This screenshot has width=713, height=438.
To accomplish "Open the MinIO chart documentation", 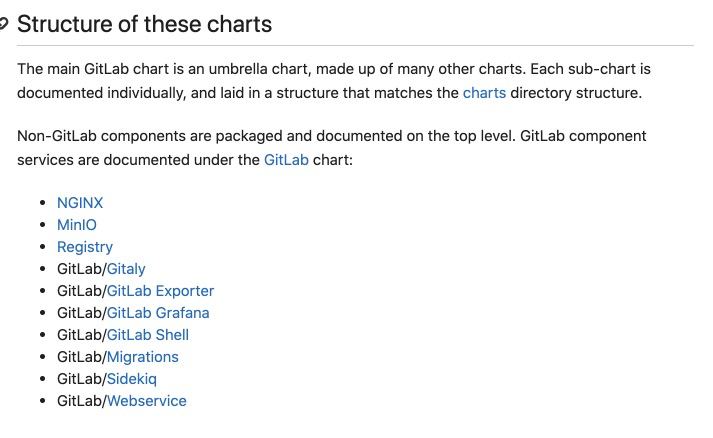I will pyautogui.click(x=77, y=225).
